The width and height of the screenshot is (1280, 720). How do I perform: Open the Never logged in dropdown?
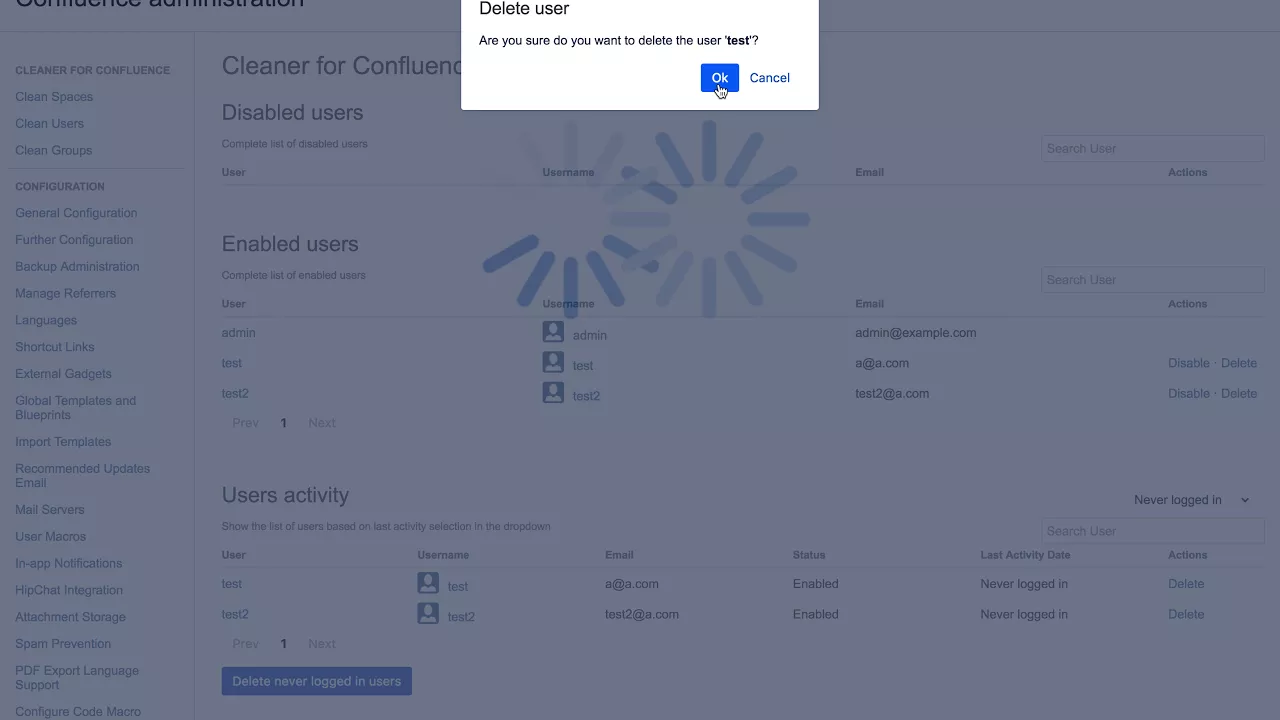pos(1191,500)
